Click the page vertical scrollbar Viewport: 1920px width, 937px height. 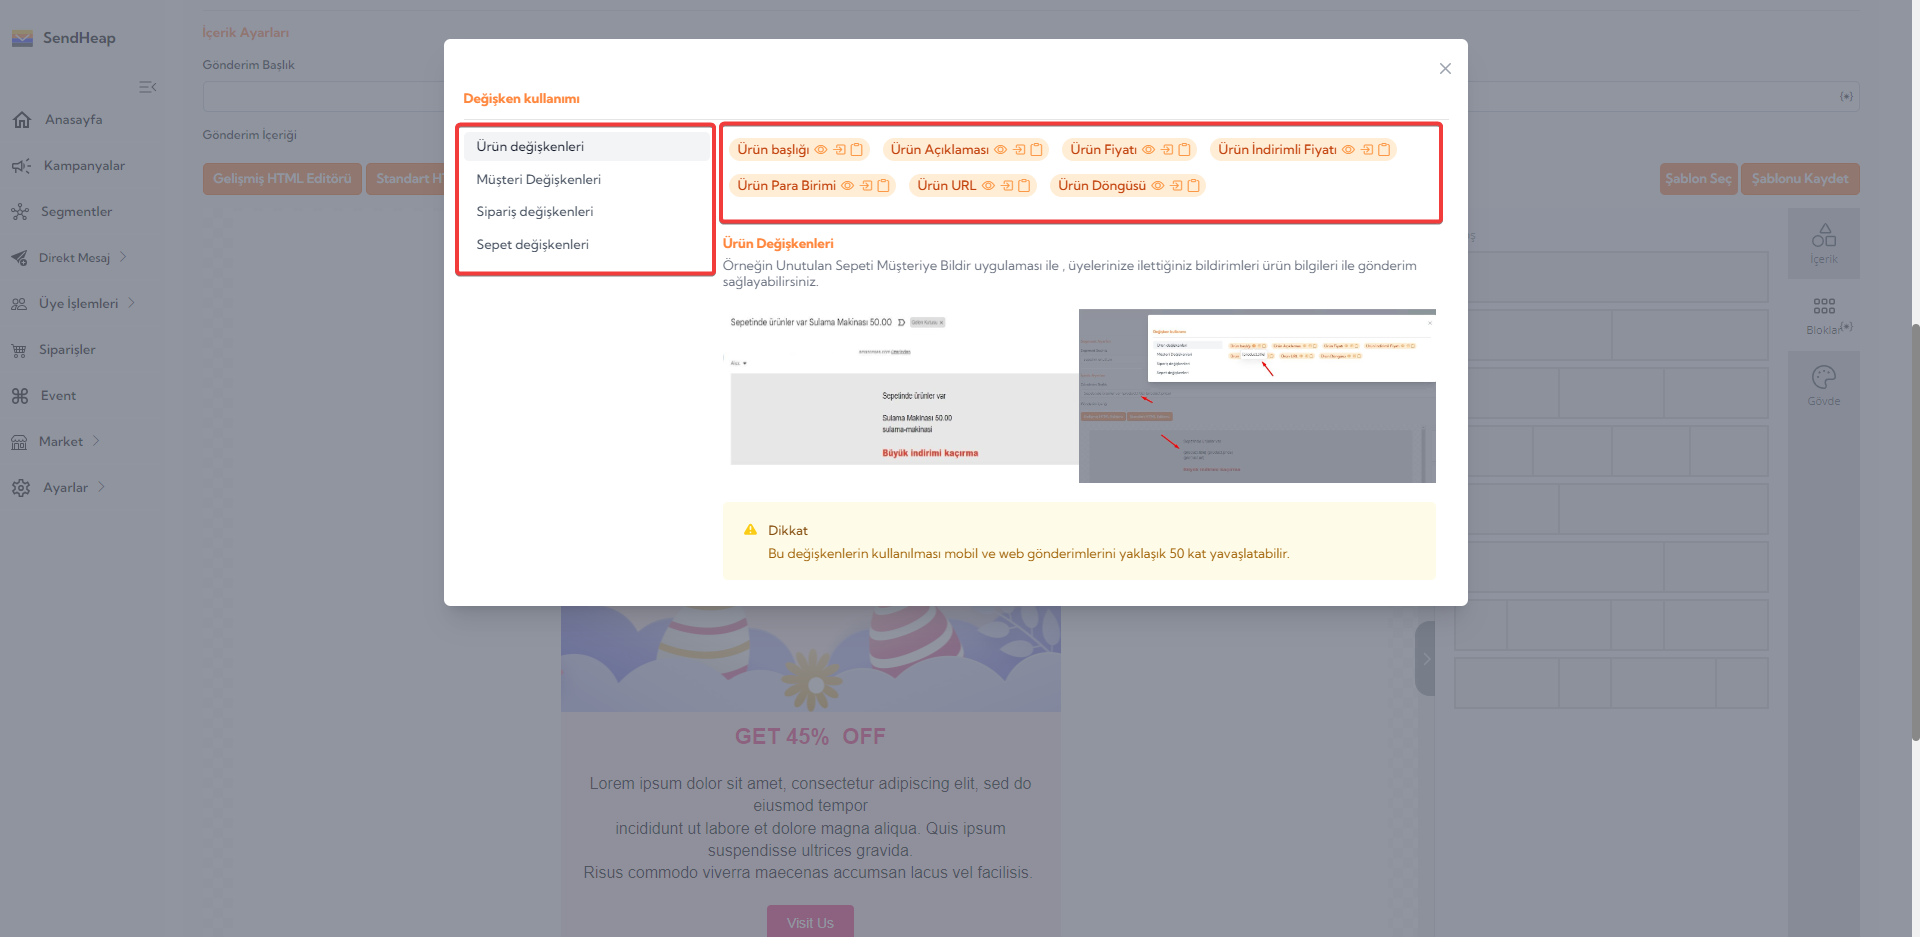tap(1915, 530)
